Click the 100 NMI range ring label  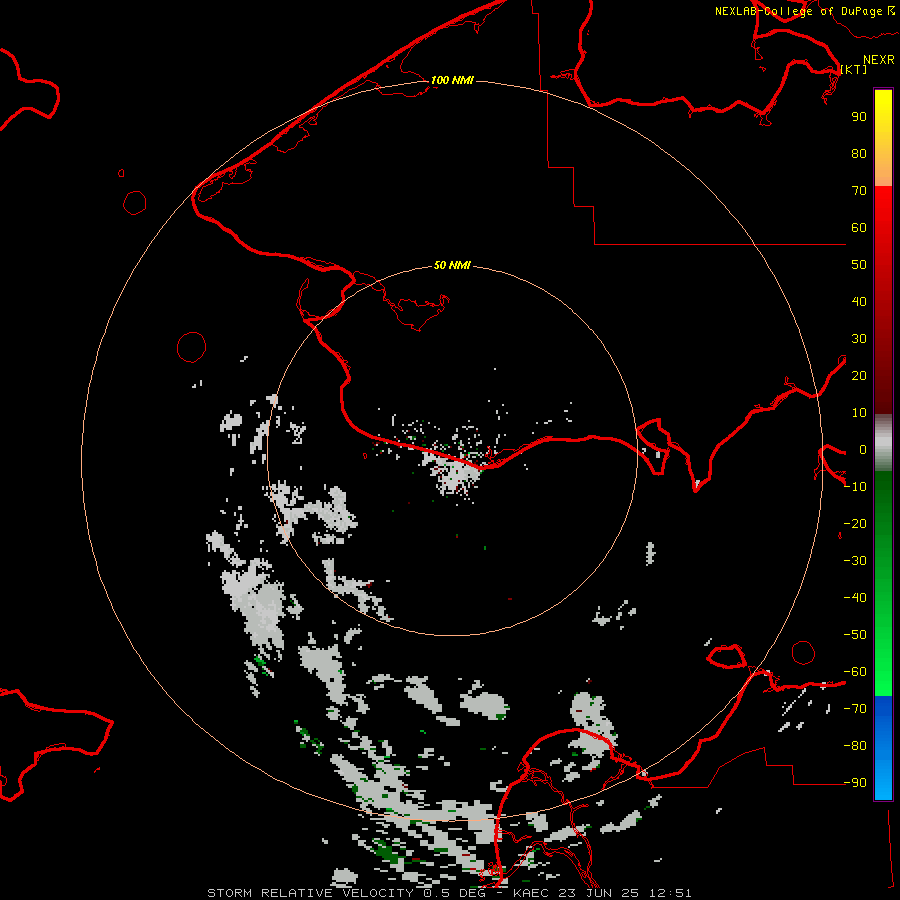tap(452, 80)
